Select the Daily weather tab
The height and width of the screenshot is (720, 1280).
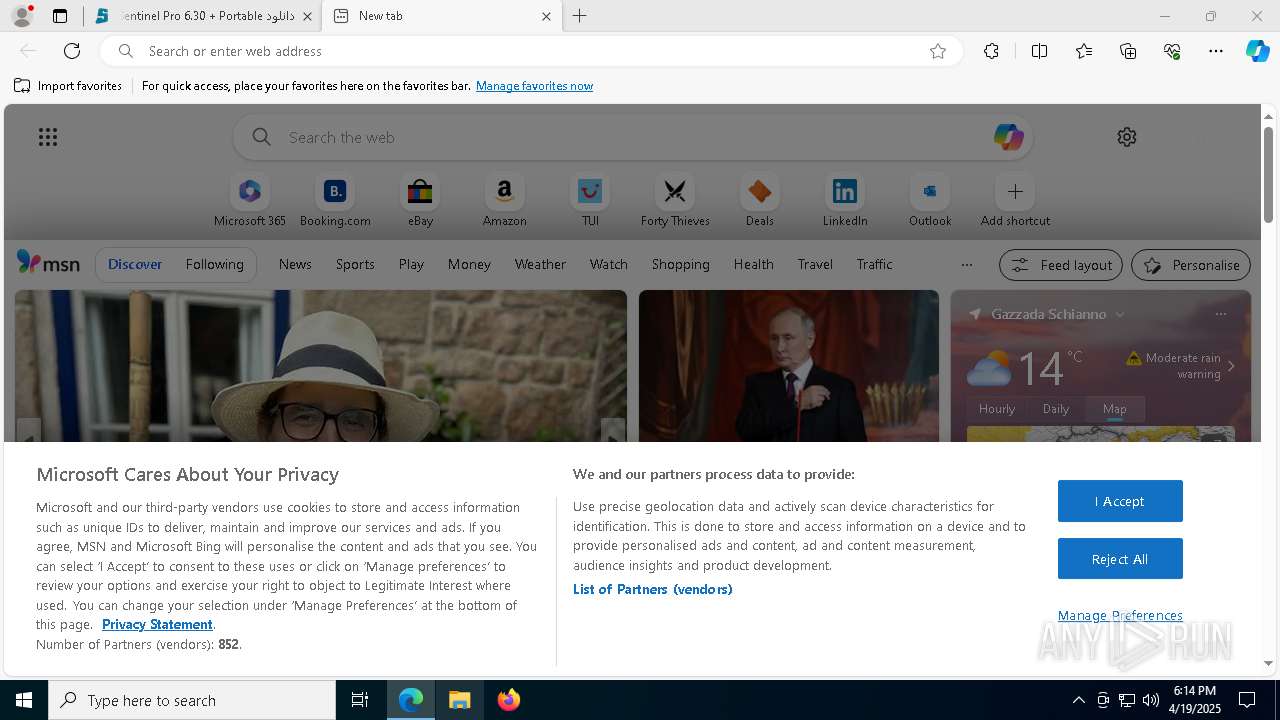(x=1056, y=408)
